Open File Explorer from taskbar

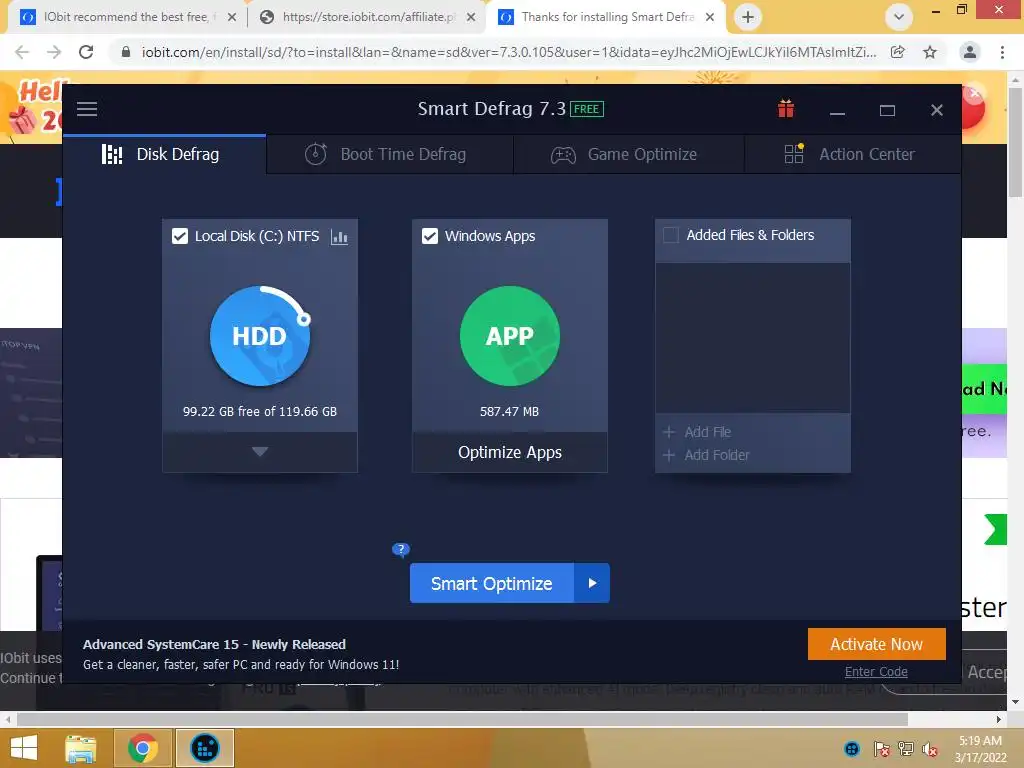click(x=81, y=748)
